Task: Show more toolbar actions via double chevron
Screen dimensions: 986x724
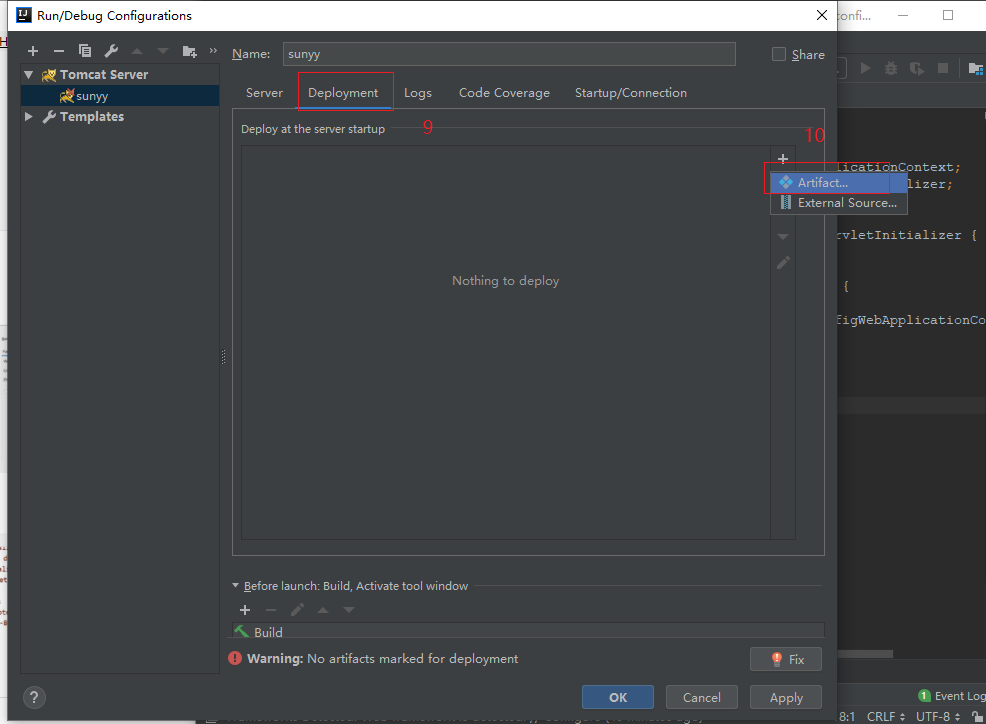Action: 212,51
